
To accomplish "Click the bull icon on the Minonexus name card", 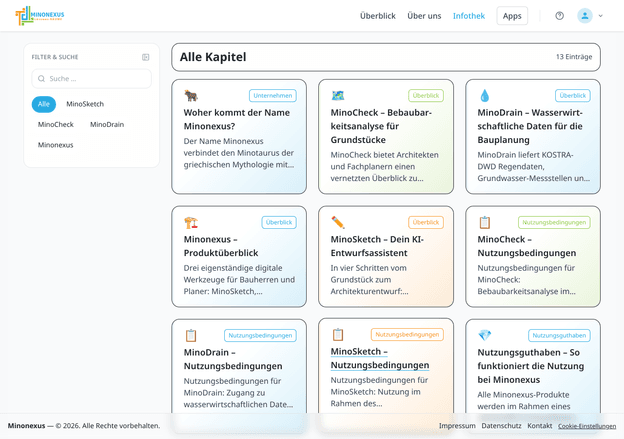I will coord(191,96).
